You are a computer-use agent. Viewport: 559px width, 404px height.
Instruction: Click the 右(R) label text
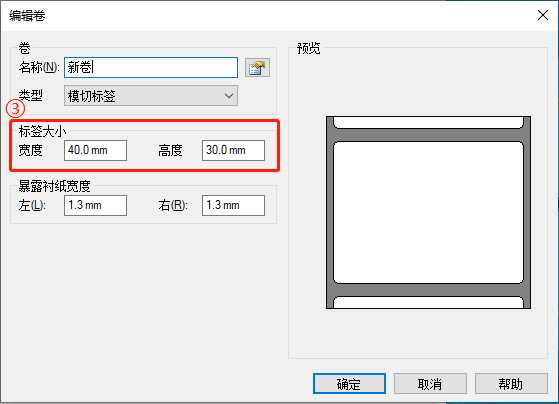click(x=173, y=205)
